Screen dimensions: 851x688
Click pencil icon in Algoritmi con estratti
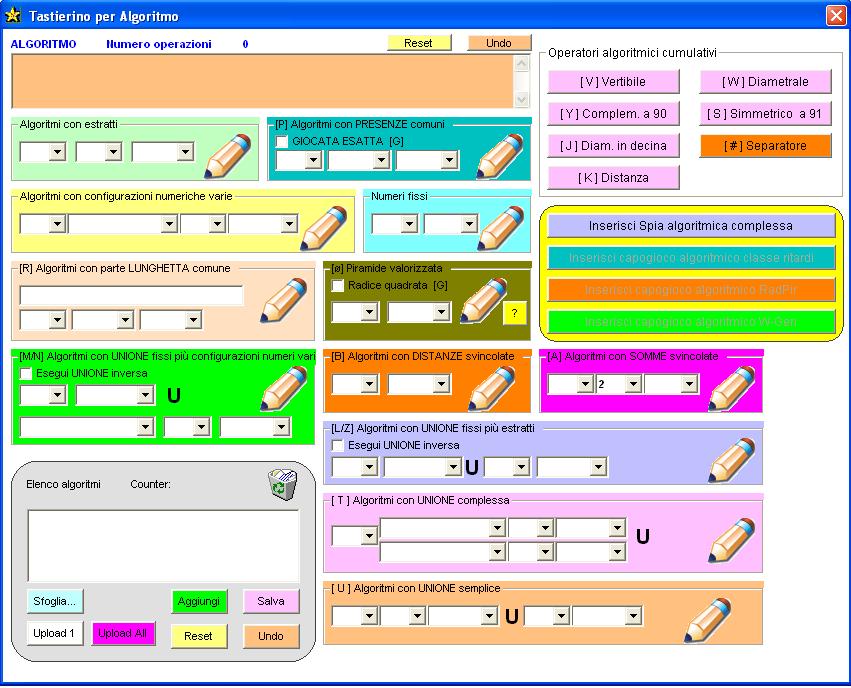228,154
